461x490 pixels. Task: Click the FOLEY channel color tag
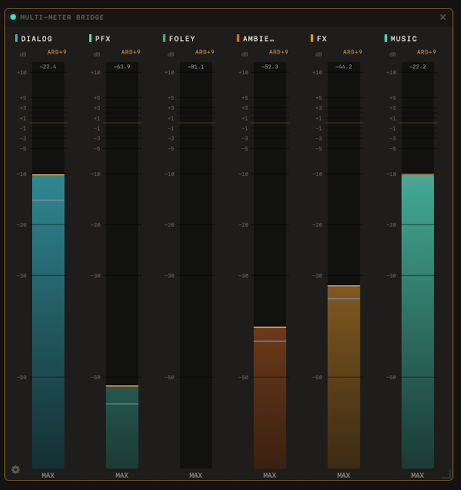point(164,38)
